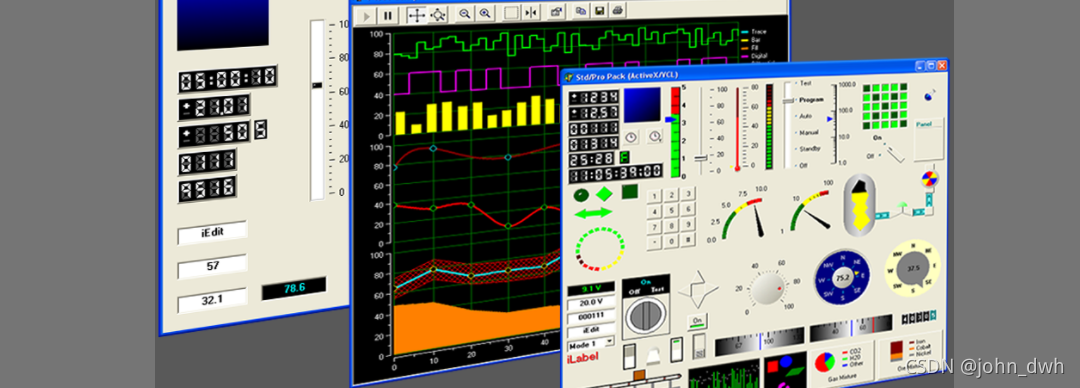Click the Panel box
Image resolution: width=1080 pixels, height=388 pixels.
coord(928,139)
